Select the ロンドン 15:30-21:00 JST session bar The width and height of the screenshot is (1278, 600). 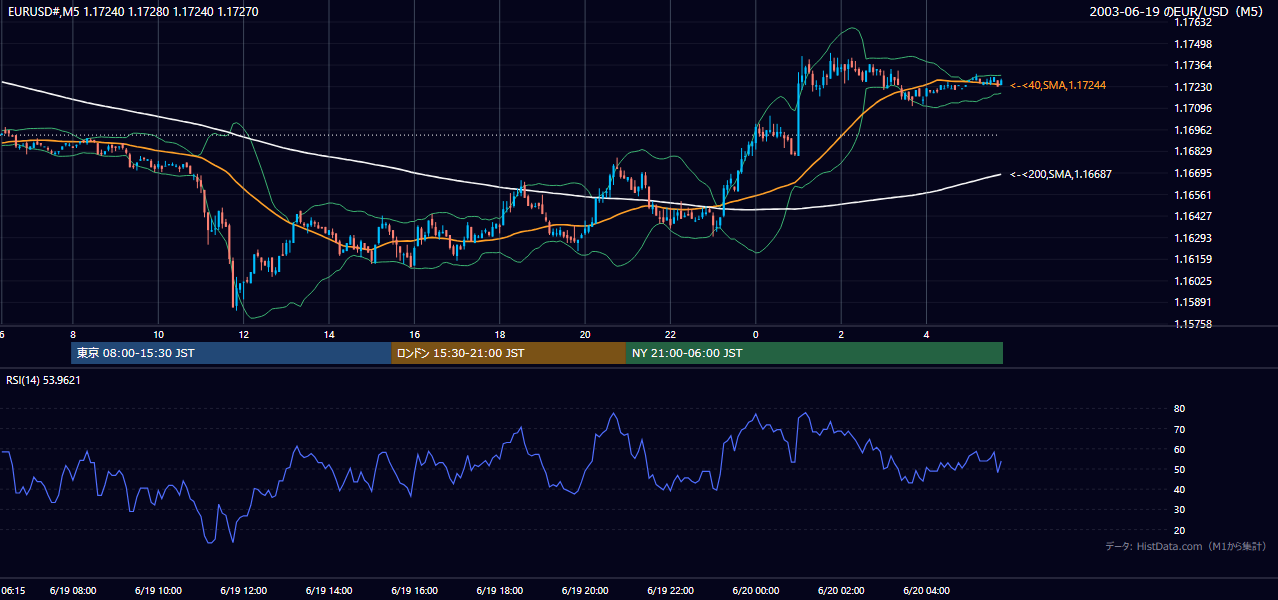click(x=508, y=353)
